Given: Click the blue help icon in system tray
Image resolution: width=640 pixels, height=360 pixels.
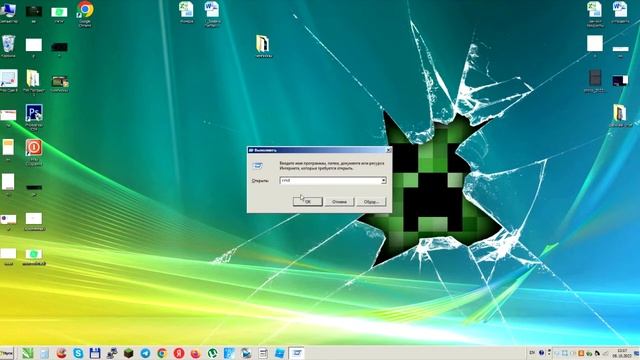Looking at the screenshot, I should pos(541,353).
